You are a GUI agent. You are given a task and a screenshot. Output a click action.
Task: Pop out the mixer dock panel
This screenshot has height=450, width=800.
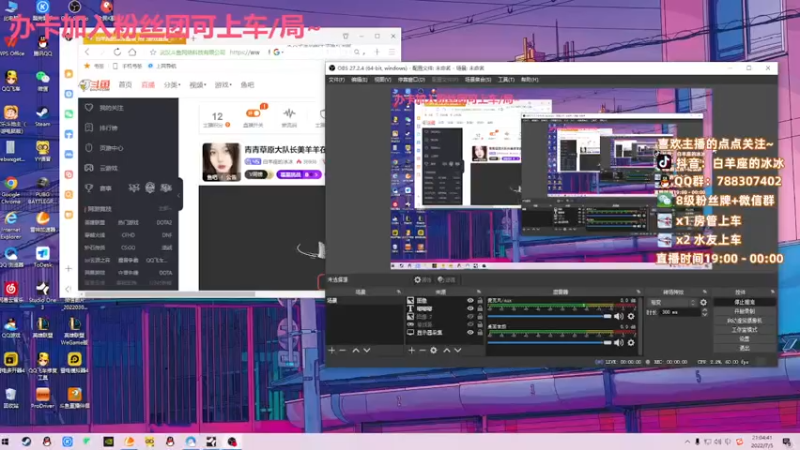click(638, 292)
